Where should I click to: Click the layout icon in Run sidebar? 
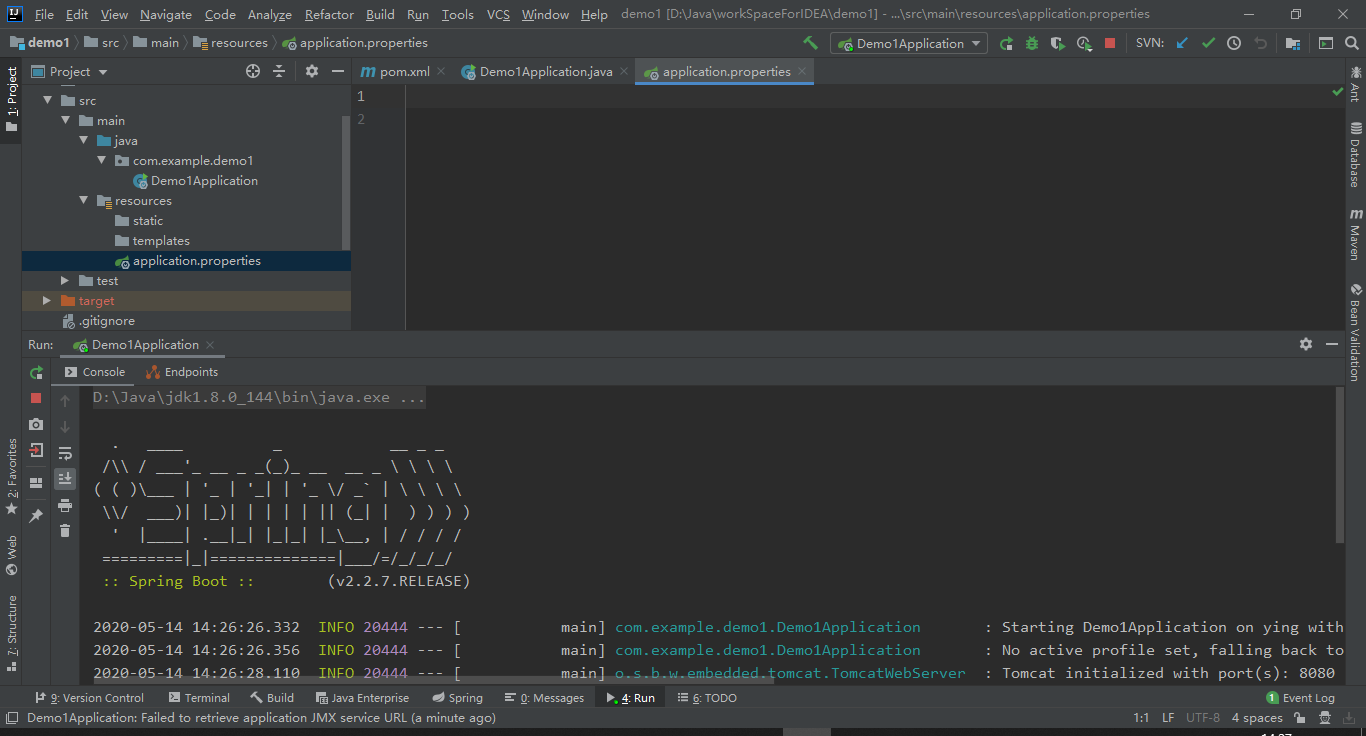[36, 483]
